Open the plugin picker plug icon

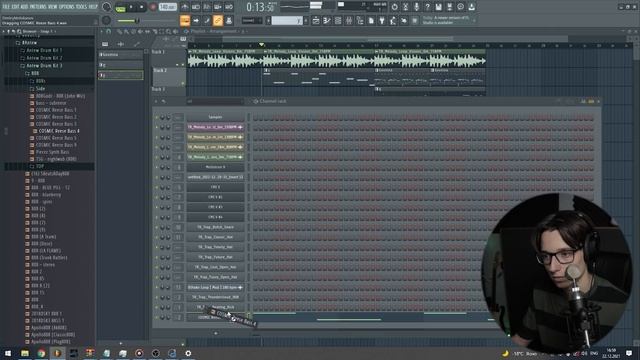click(x=382, y=20)
